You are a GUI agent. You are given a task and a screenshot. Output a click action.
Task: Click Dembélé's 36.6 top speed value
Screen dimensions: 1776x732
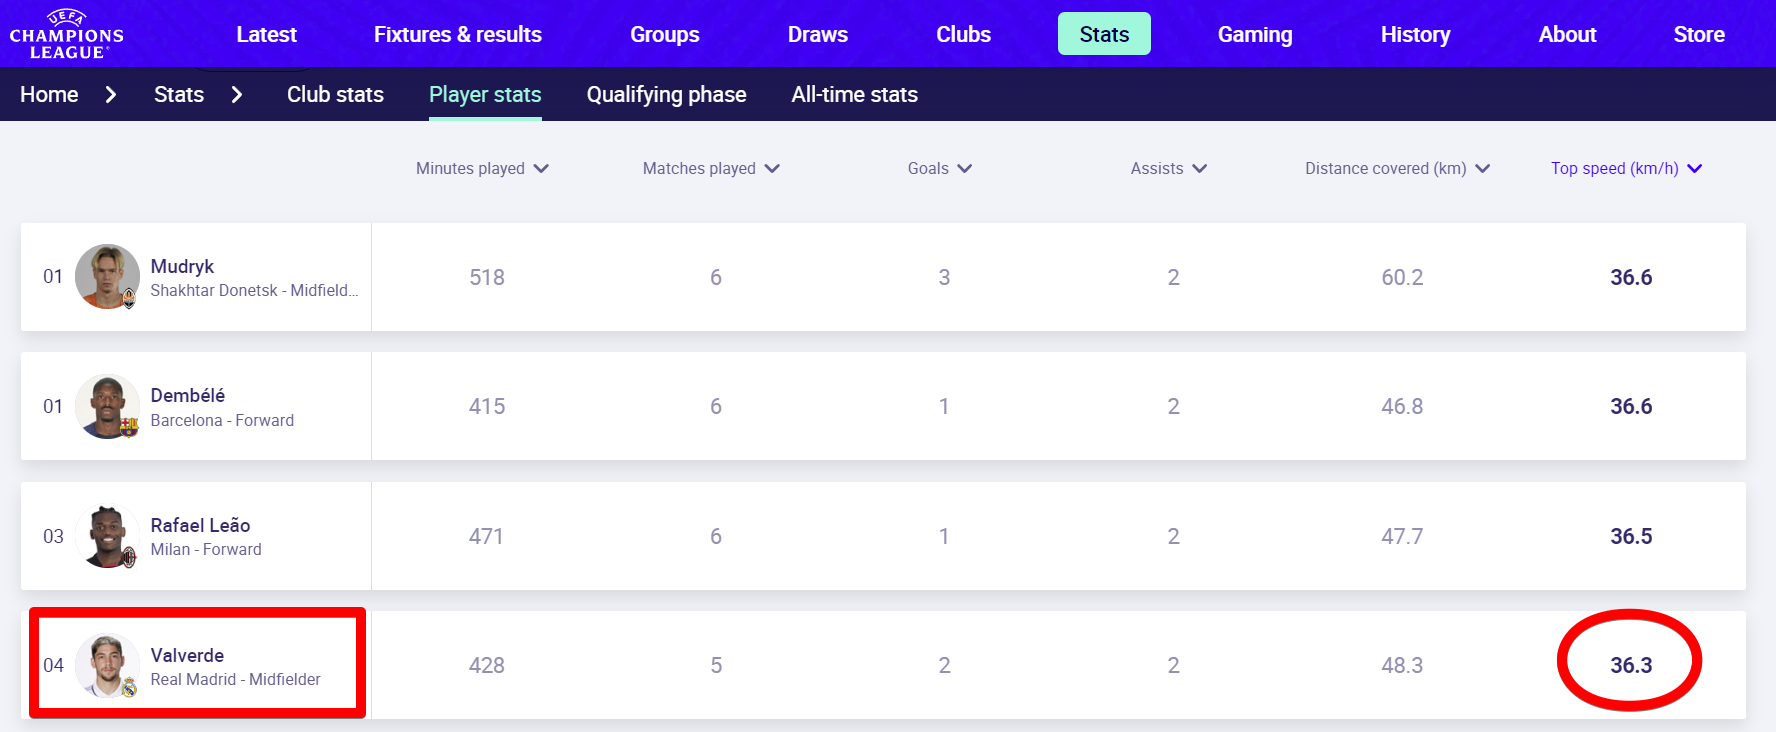click(1631, 406)
